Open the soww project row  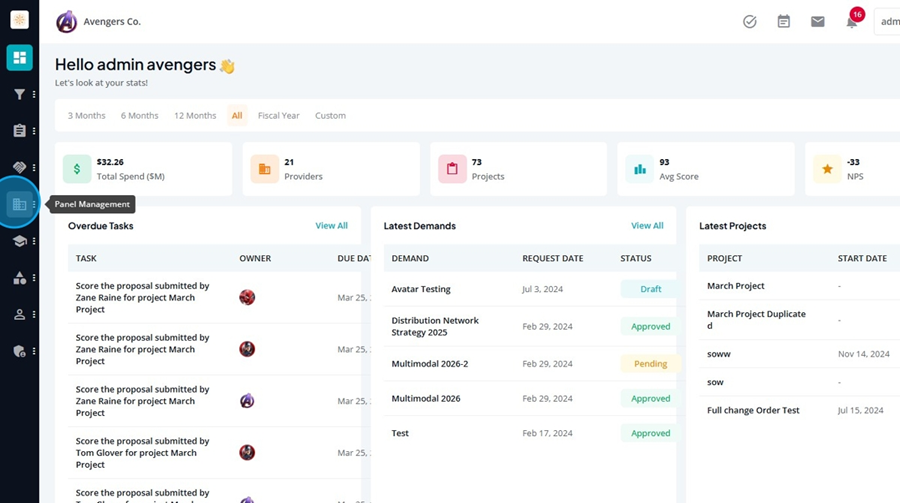click(800, 354)
